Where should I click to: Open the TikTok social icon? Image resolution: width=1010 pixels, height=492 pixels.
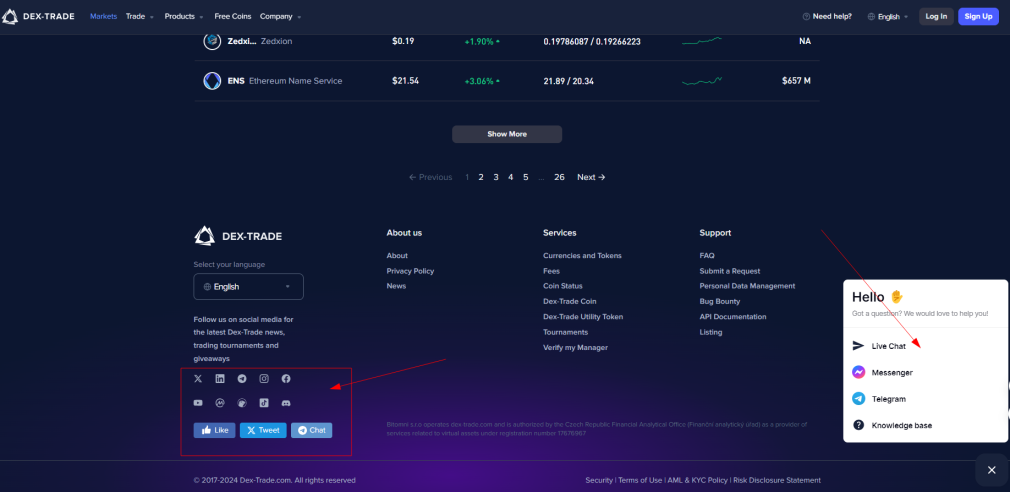[264, 402]
